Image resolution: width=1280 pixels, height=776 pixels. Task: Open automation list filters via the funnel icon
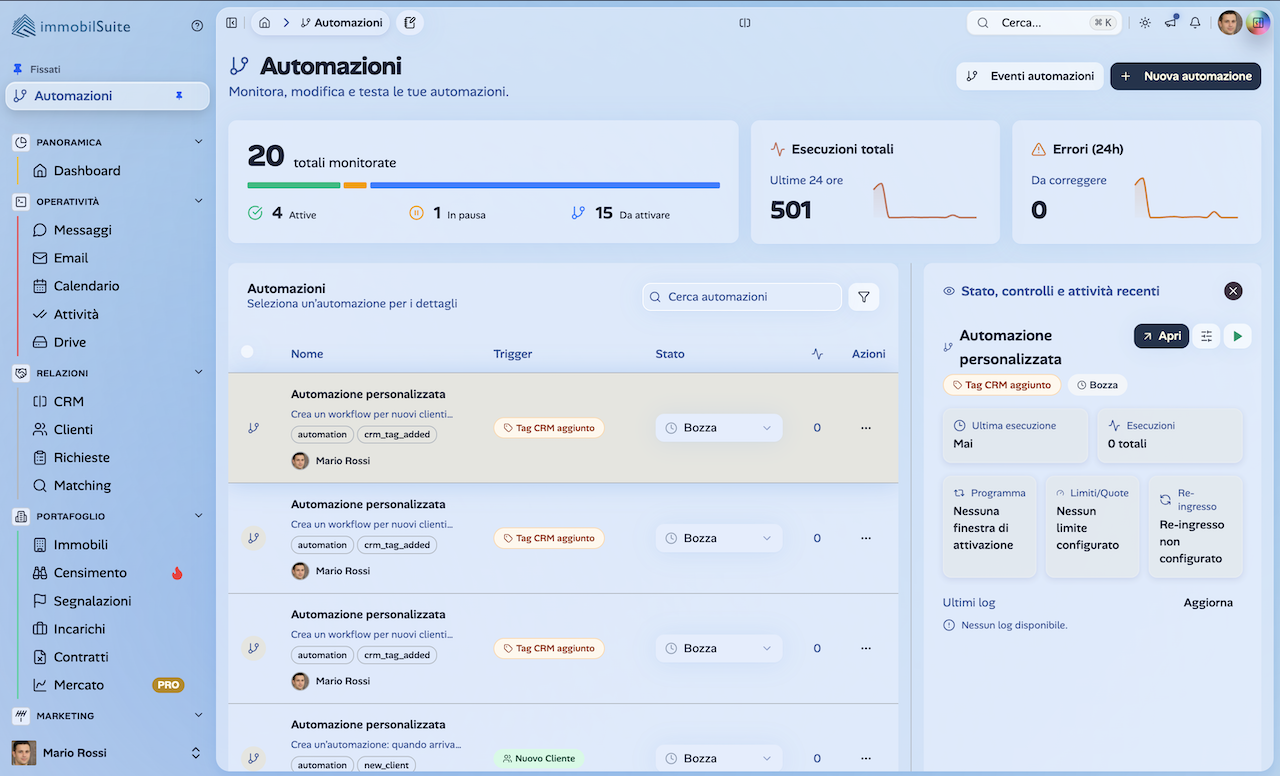[x=864, y=296]
